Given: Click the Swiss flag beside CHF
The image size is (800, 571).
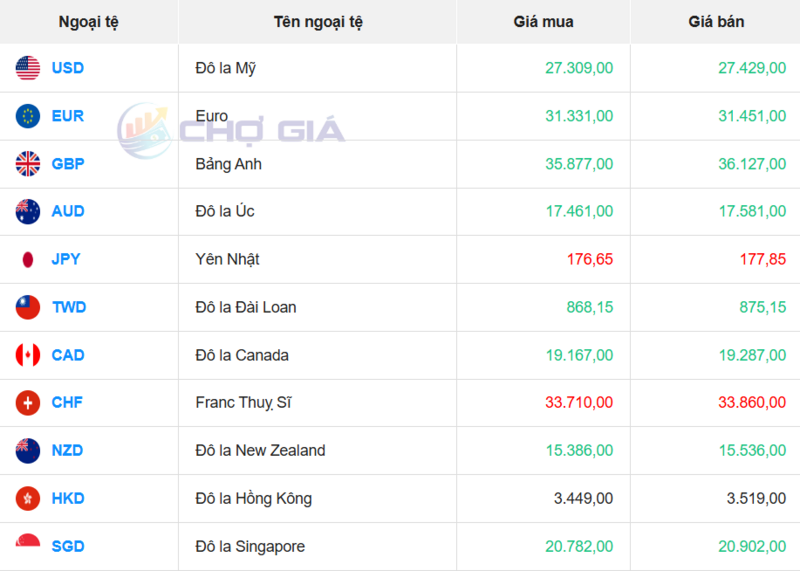Looking at the screenshot, I should point(28,403).
